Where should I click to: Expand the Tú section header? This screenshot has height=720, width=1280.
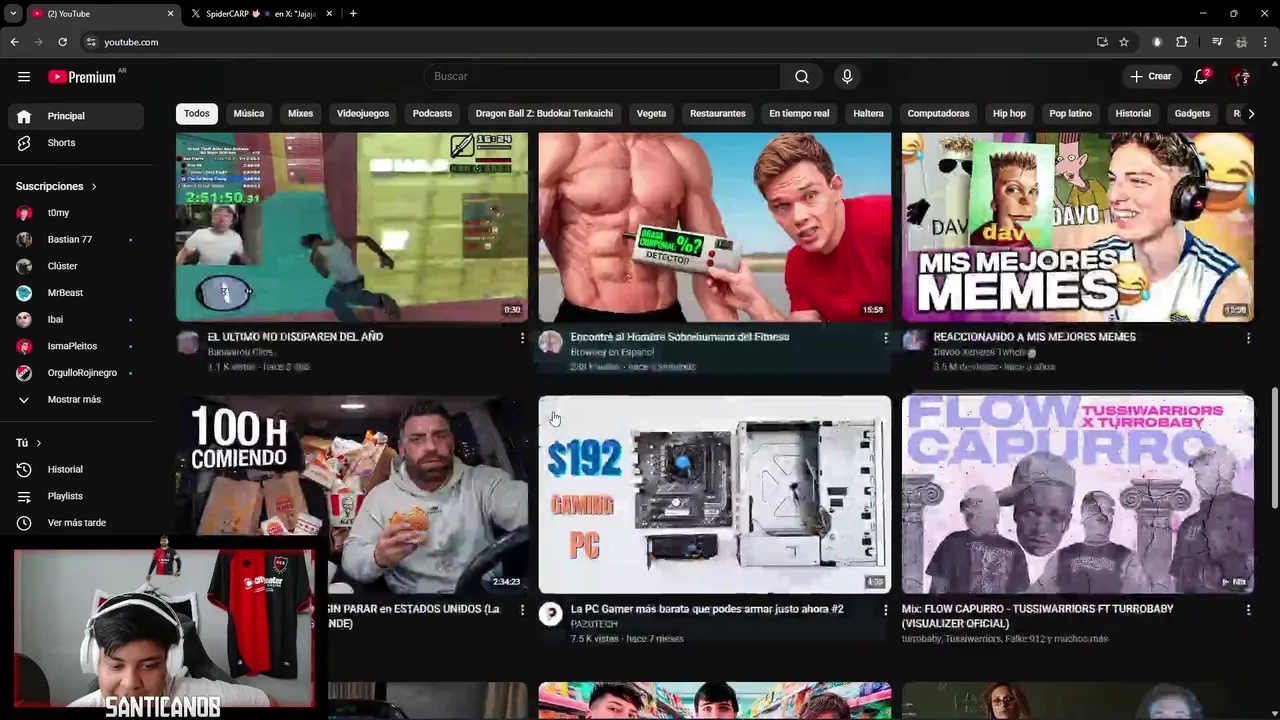click(28, 443)
